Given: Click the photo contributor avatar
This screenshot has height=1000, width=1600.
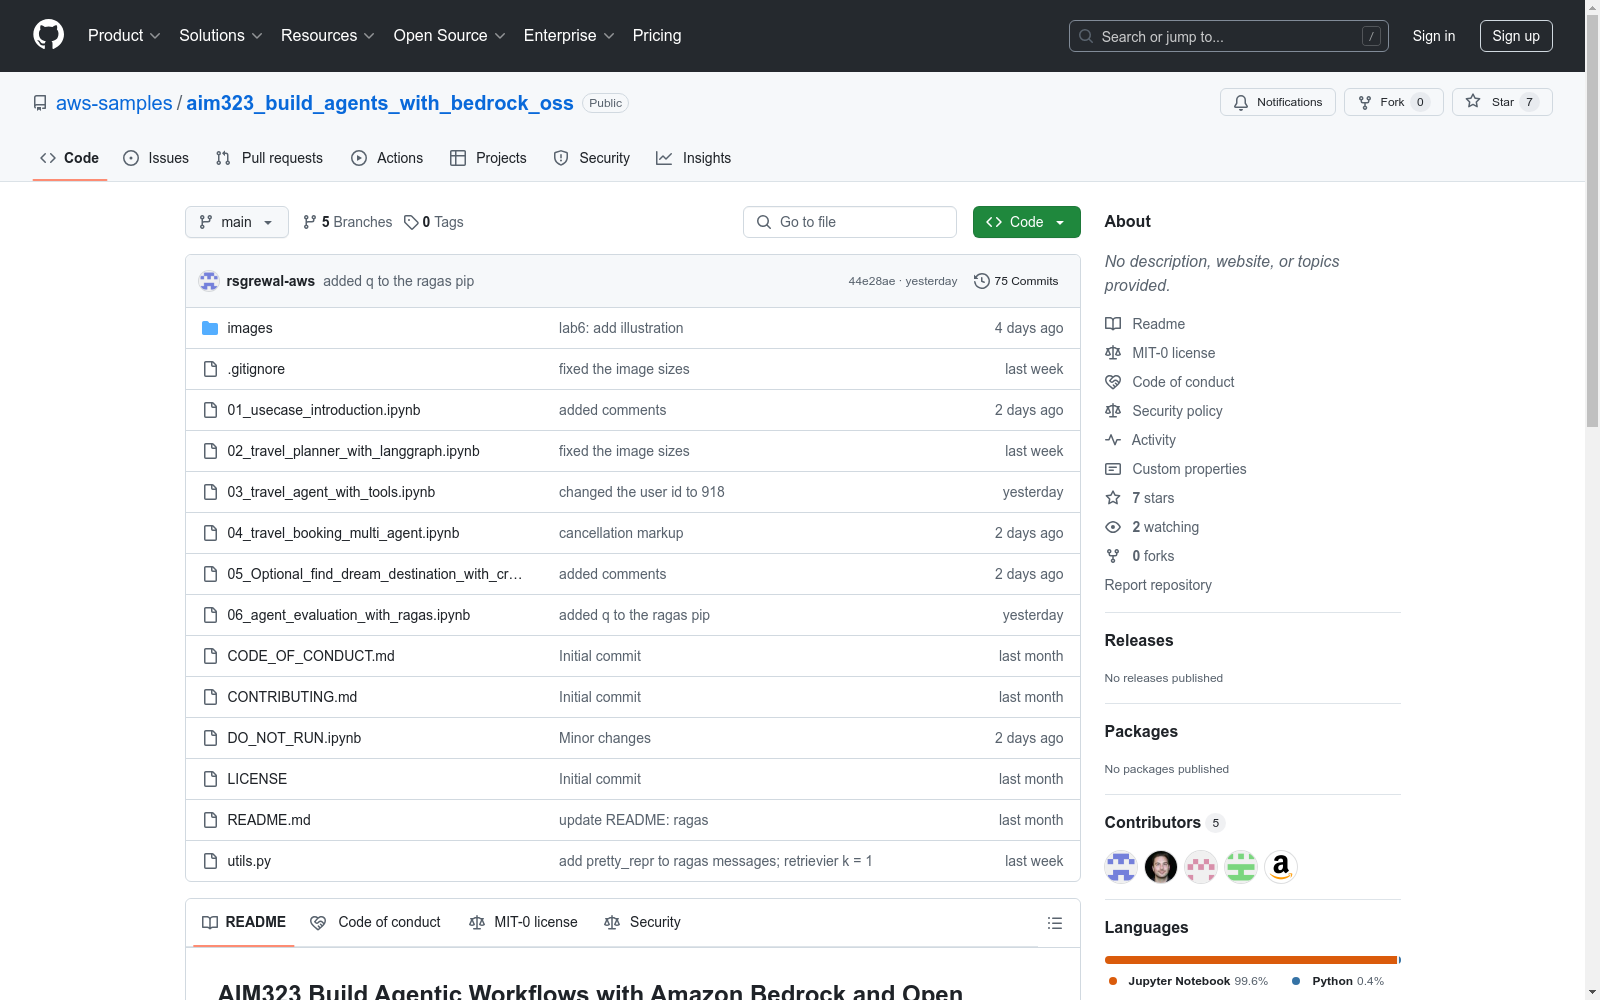Looking at the screenshot, I should pyautogui.click(x=1161, y=867).
